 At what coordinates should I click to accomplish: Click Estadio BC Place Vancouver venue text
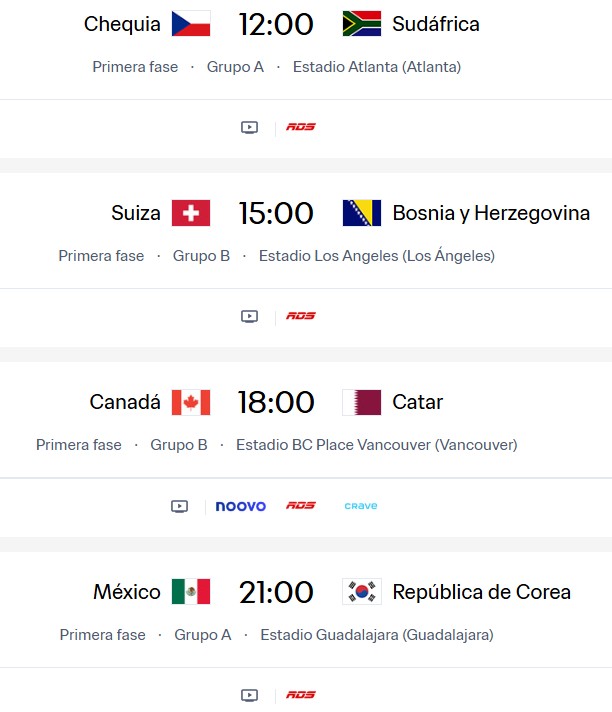tap(376, 445)
